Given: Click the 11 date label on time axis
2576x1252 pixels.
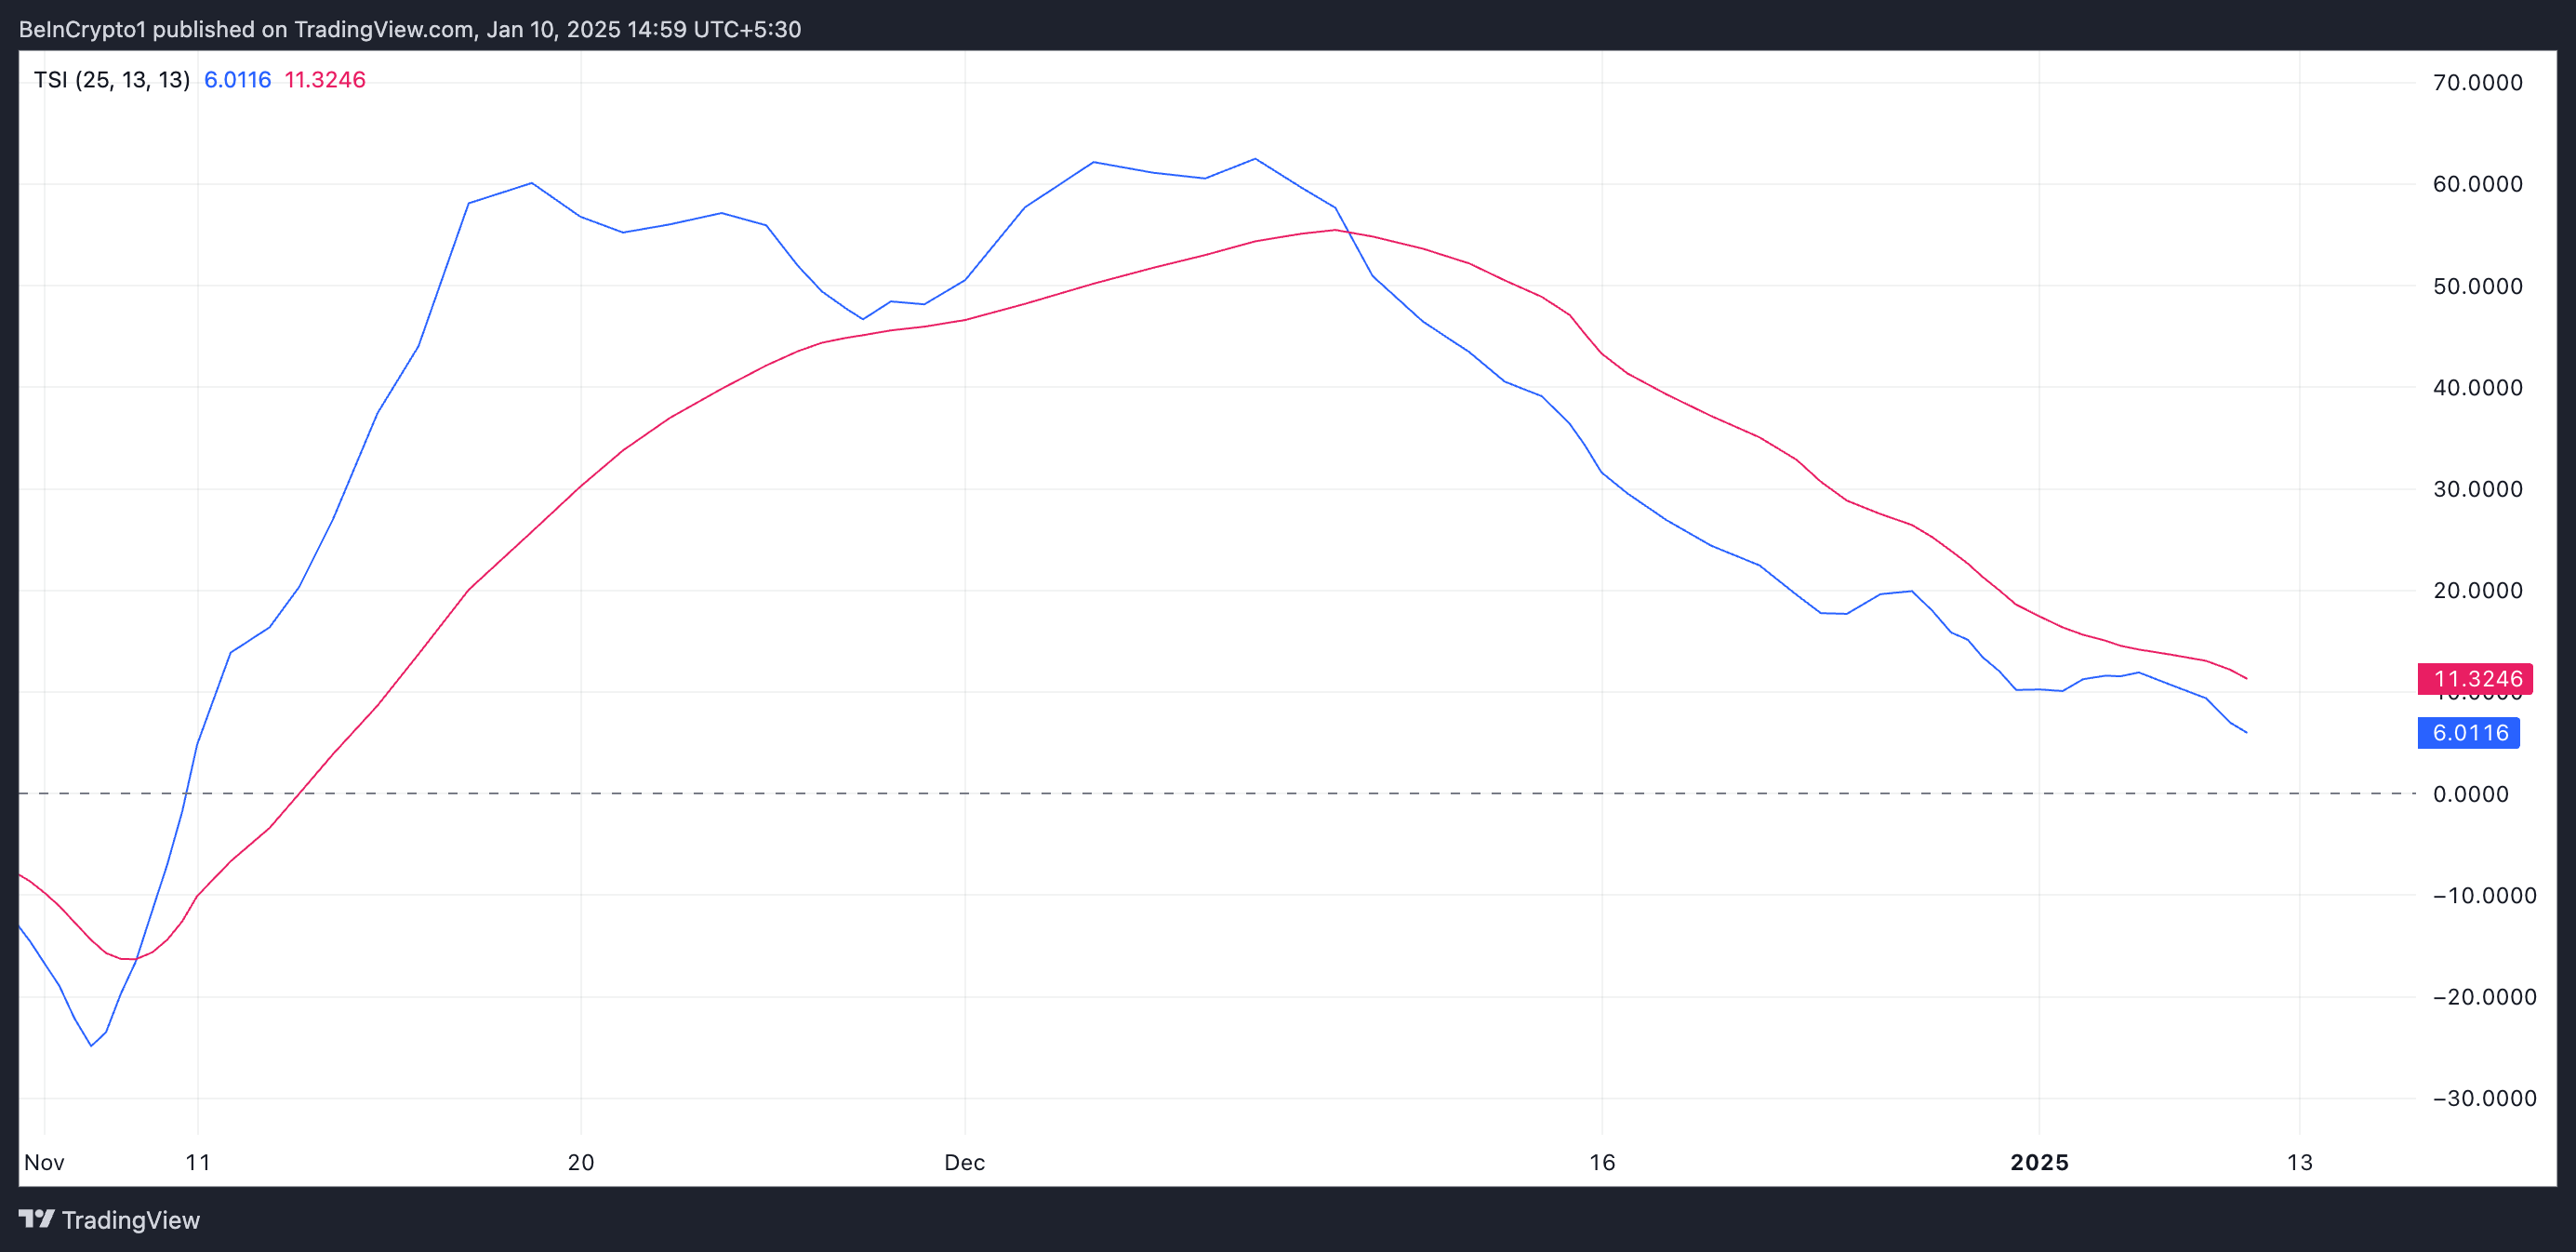Looking at the screenshot, I should click(198, 1162).
